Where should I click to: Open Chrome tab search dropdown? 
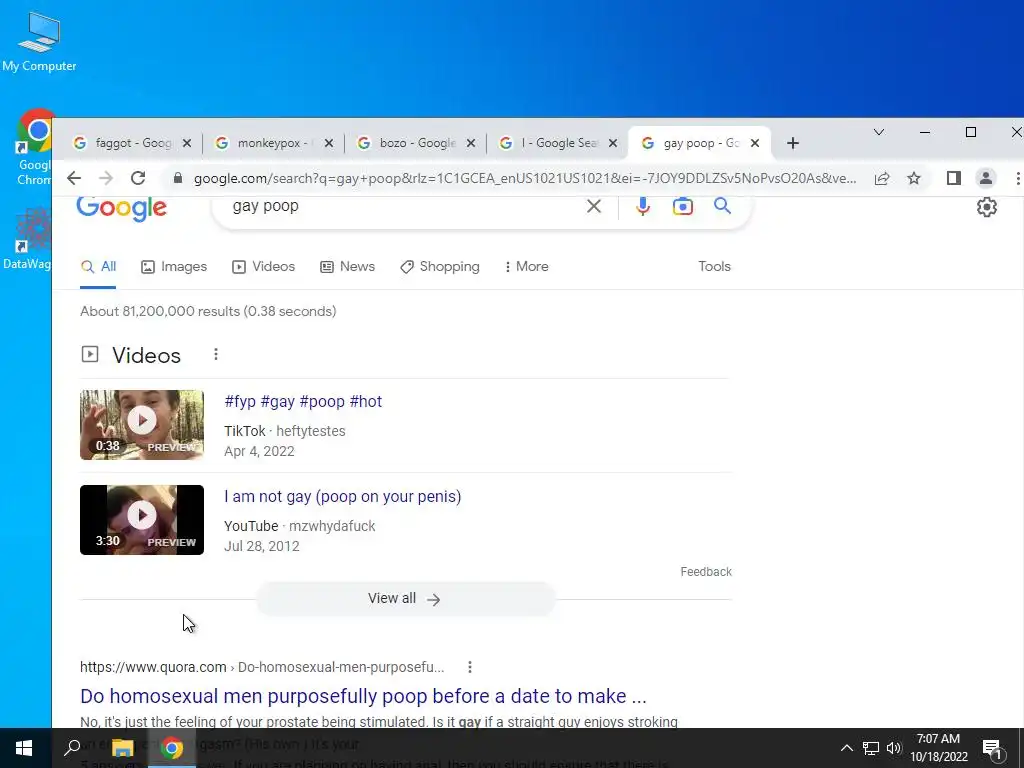pos(879,132)
